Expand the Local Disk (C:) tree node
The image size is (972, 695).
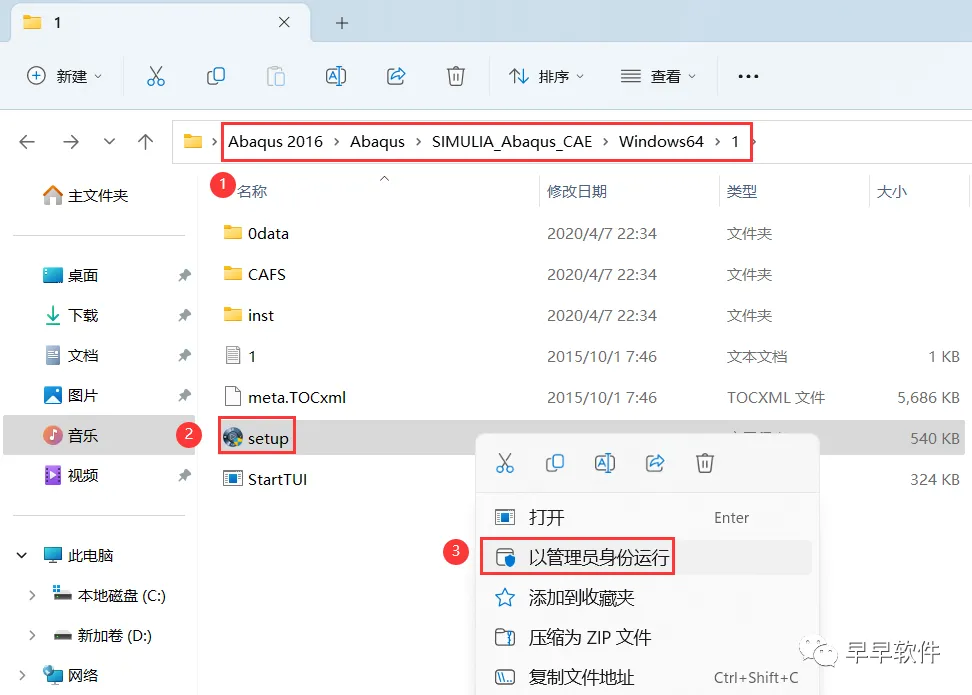32,595
